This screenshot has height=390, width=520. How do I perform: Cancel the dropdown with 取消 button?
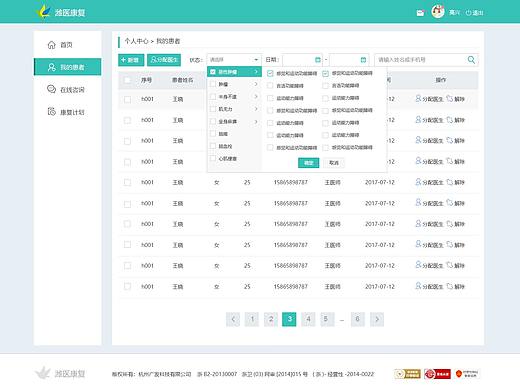coord(334,163)
